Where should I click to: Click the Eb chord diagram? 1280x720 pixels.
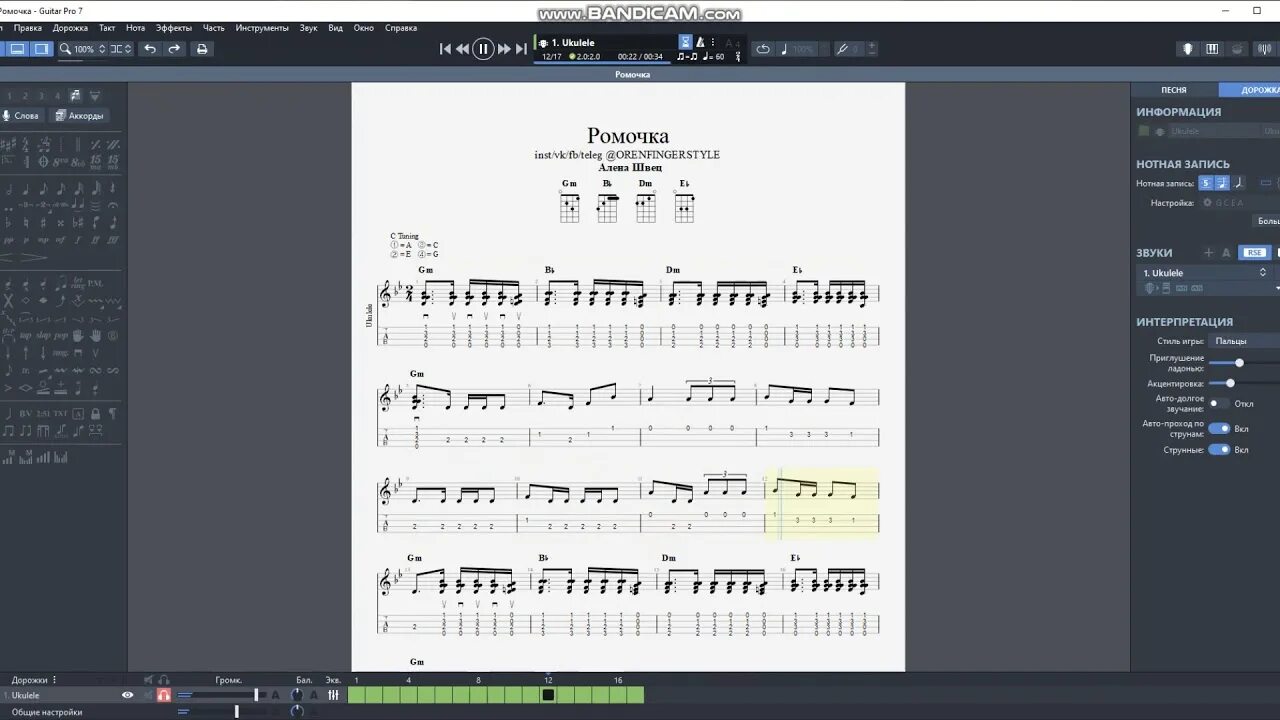click(684, 201)
